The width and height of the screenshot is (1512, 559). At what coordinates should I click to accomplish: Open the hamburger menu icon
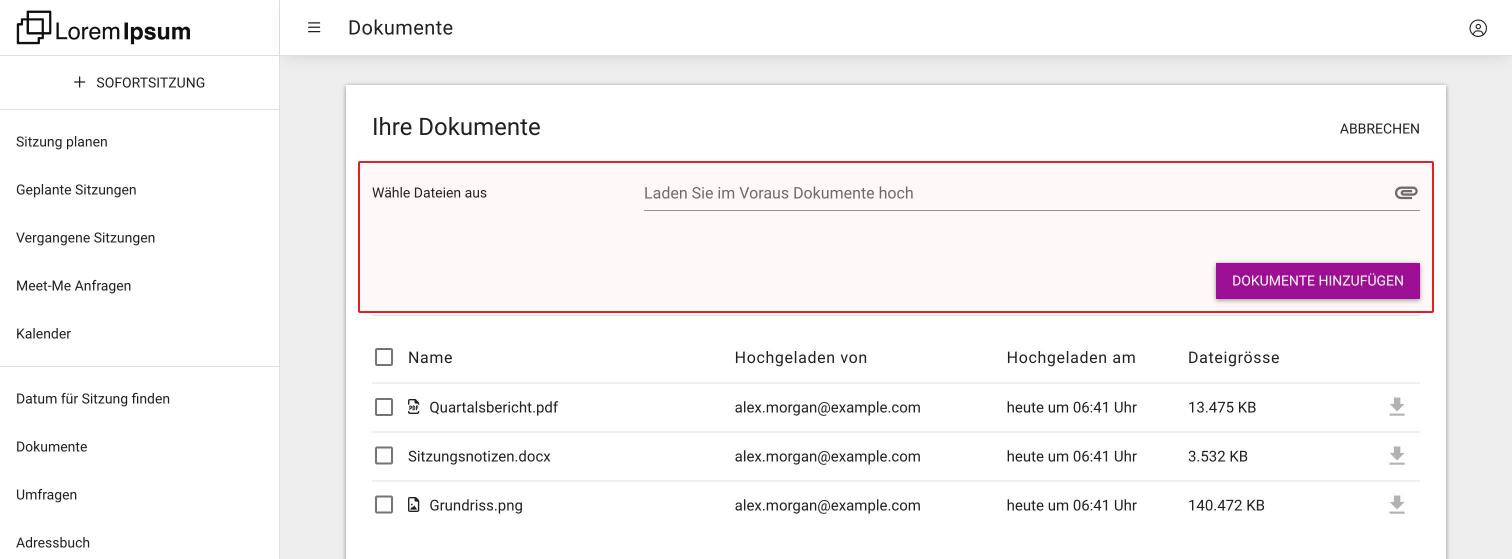pos(314,28)
